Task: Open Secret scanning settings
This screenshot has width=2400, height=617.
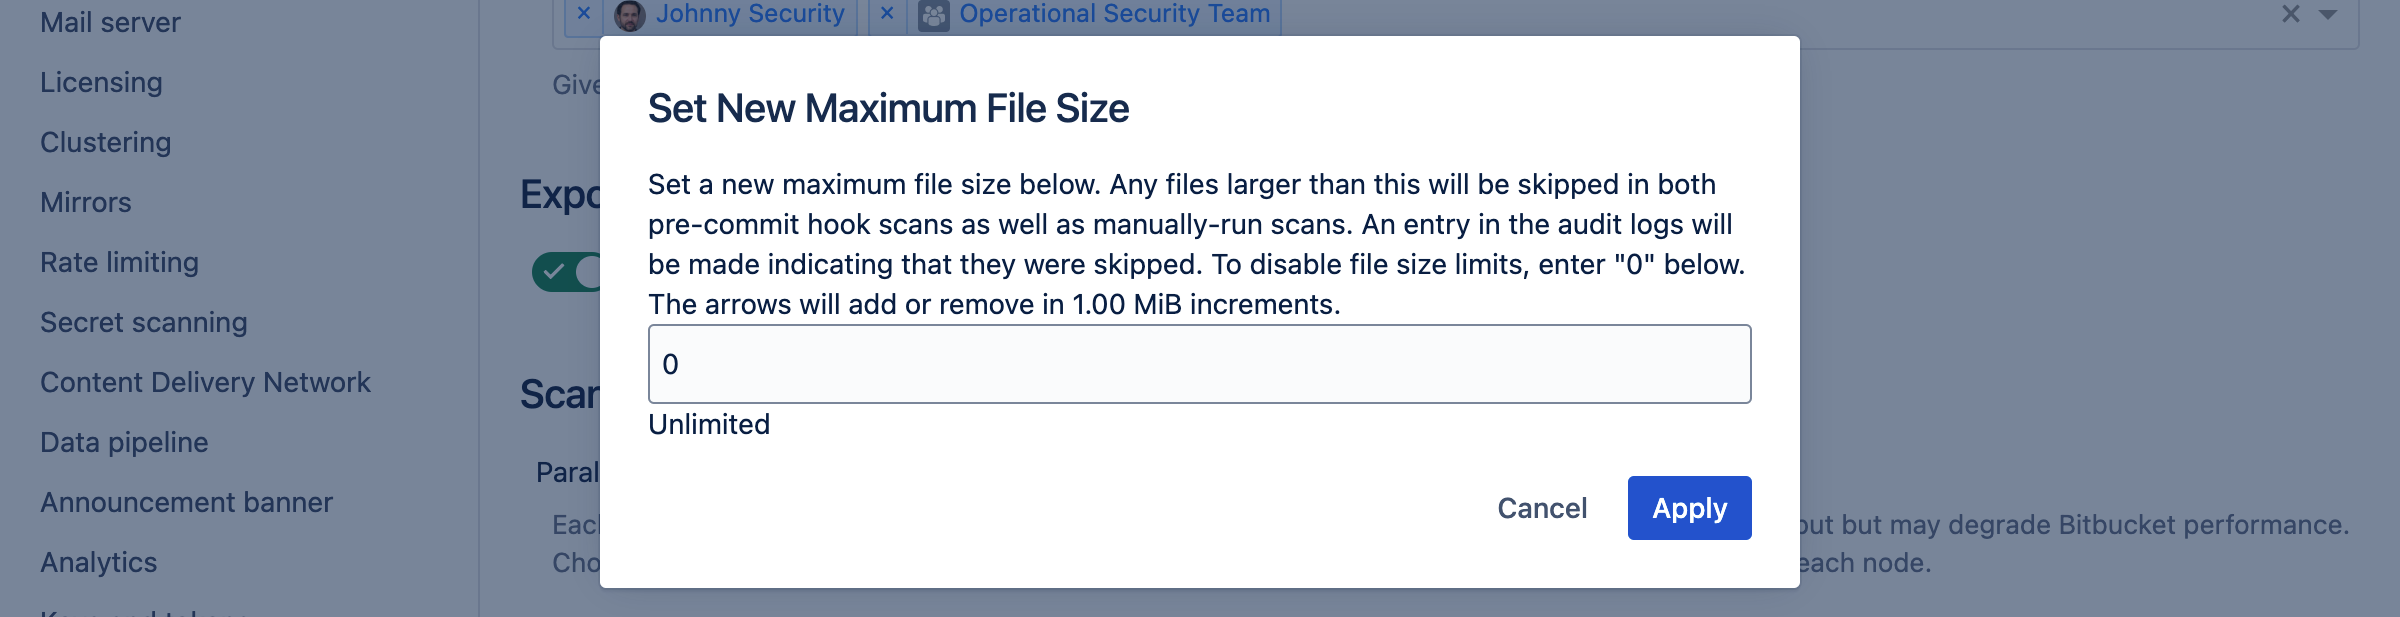Action: point(144,322)
